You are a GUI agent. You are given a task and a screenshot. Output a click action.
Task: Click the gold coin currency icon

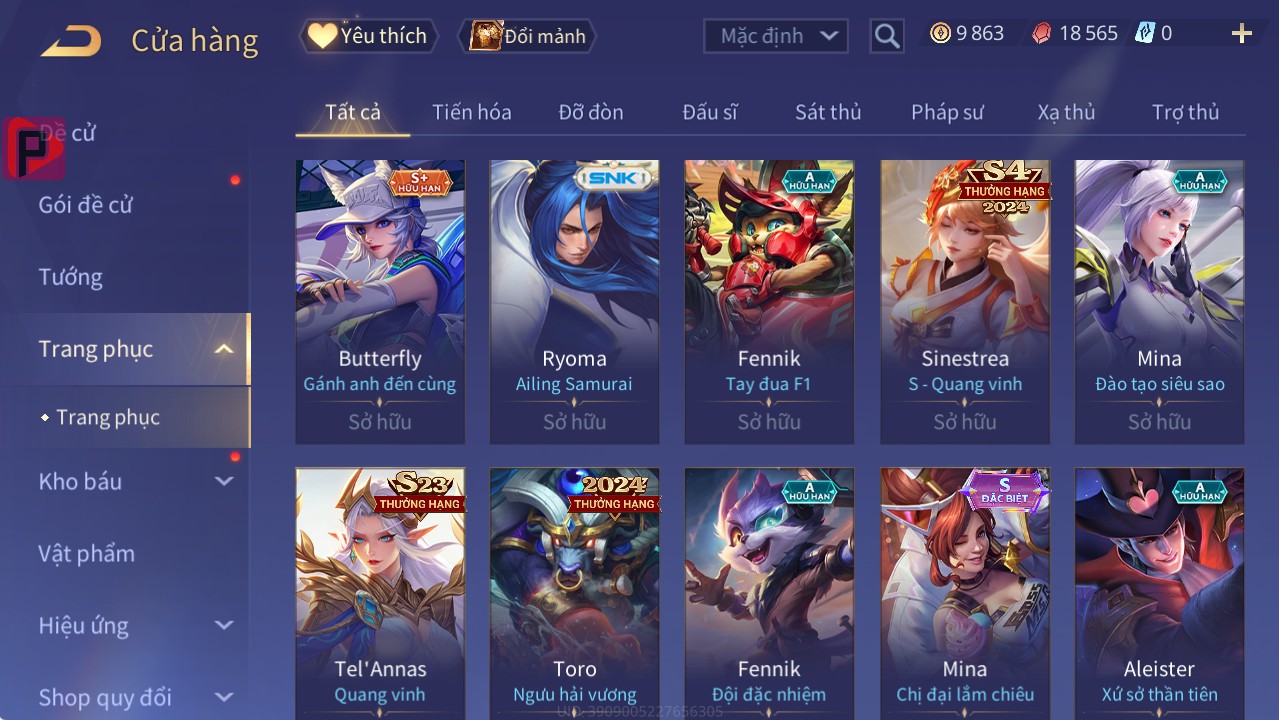(940, 33)
